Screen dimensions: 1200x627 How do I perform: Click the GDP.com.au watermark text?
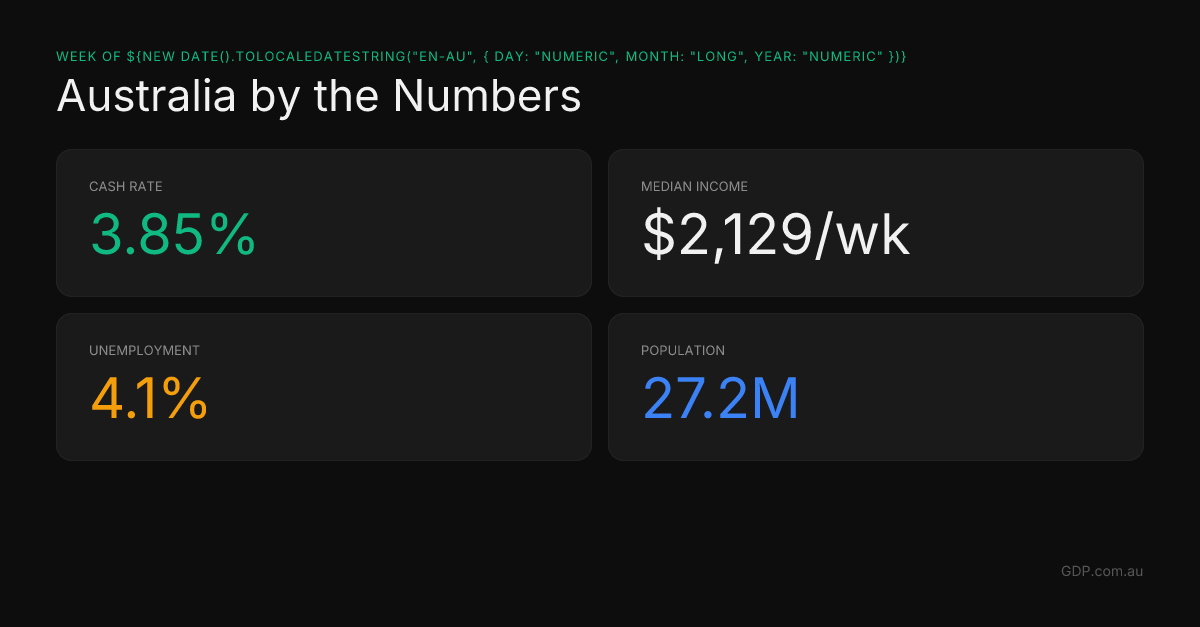click(1102, 571)
